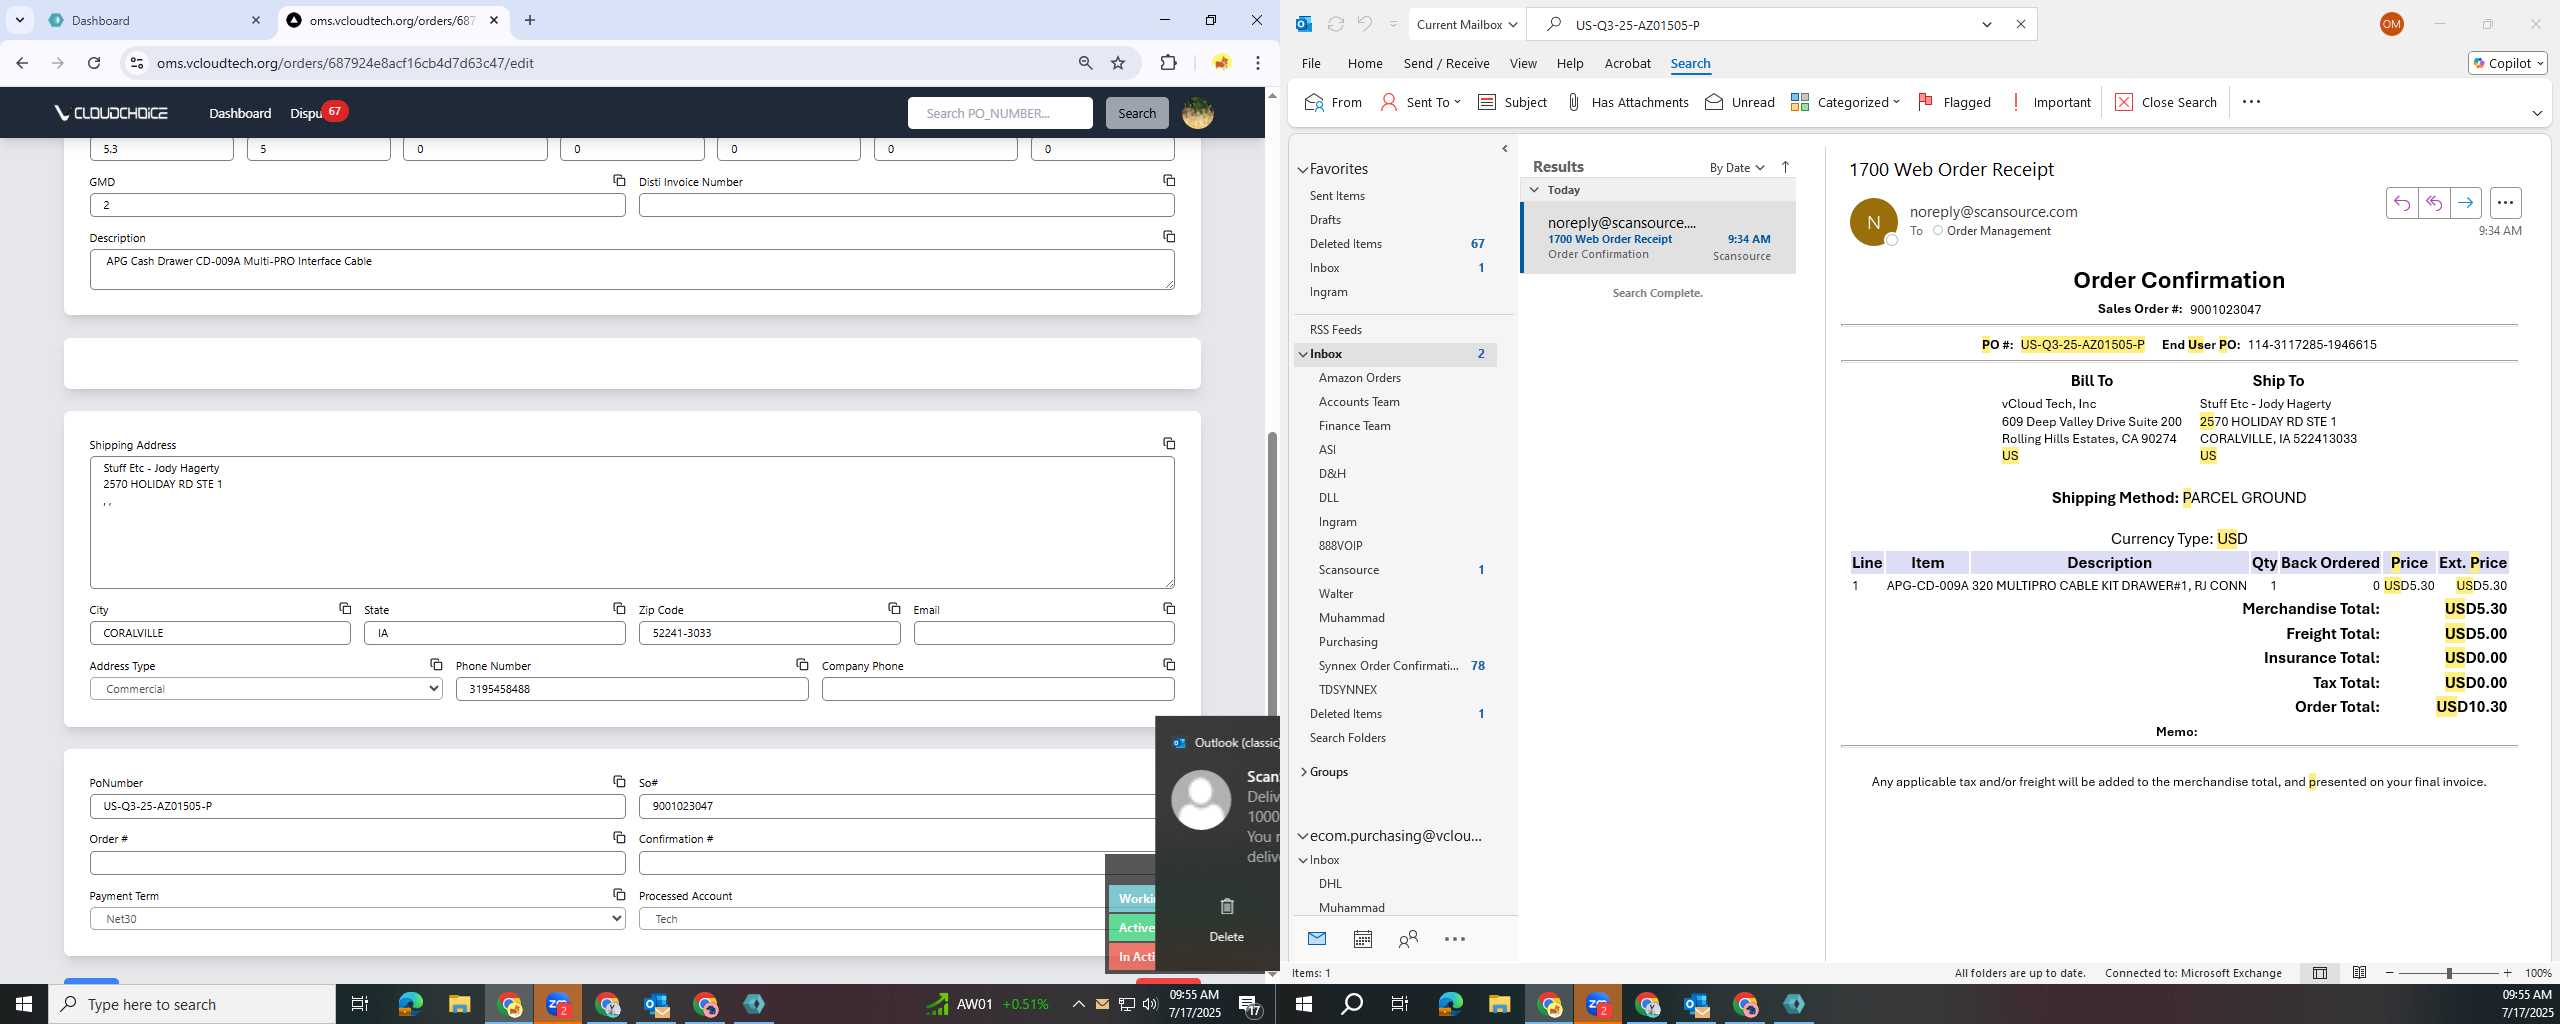Reply all to the Order Receipt email
This screenshot has height=1024, width=2560.
2433,203
